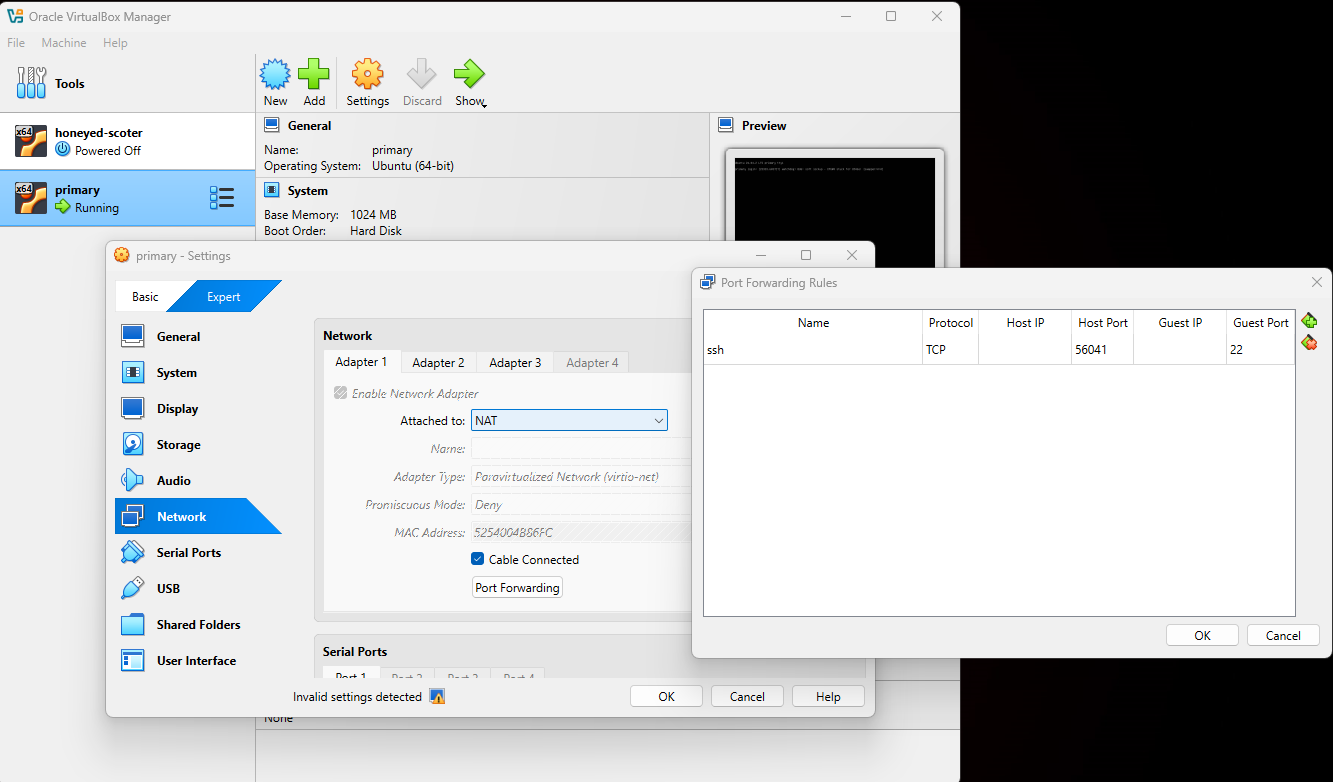This screenshot has height=782, width=1333.
Task: Open Settings via the orange gear icon
Action: point(367,75)
